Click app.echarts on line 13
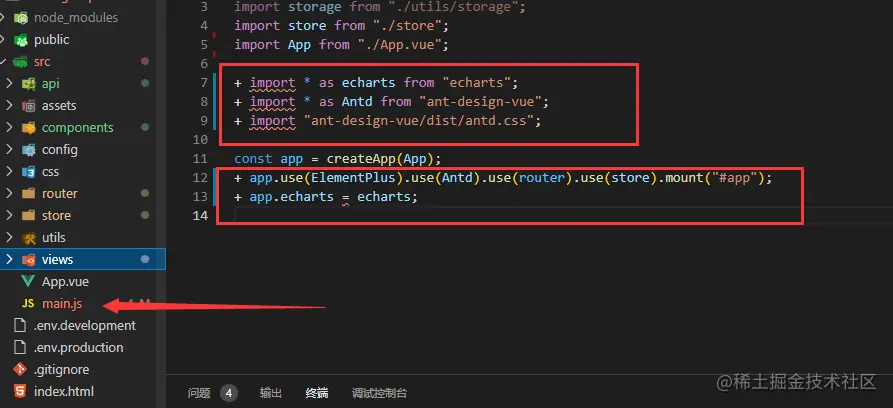 [x=292, y=197]
